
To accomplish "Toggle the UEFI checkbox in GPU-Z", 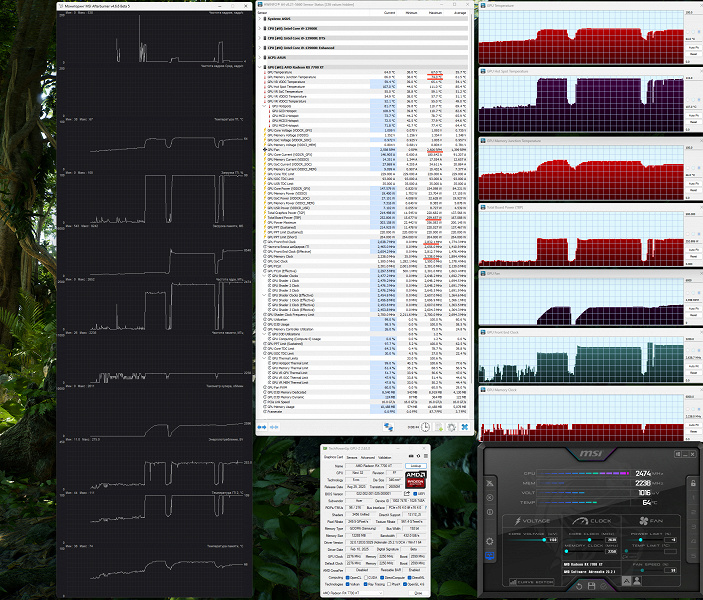I will [415, 494].
